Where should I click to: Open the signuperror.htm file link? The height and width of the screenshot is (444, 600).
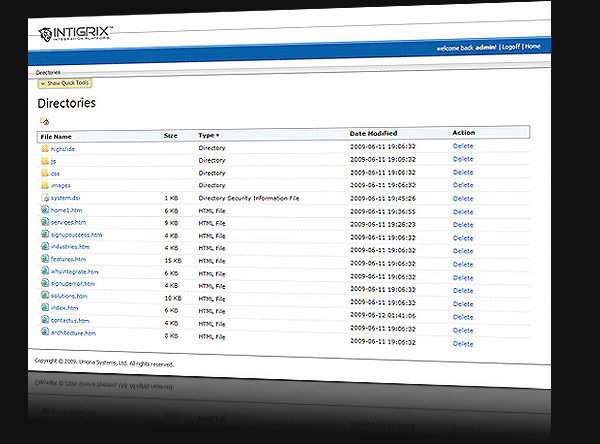[x=73, y=284]
